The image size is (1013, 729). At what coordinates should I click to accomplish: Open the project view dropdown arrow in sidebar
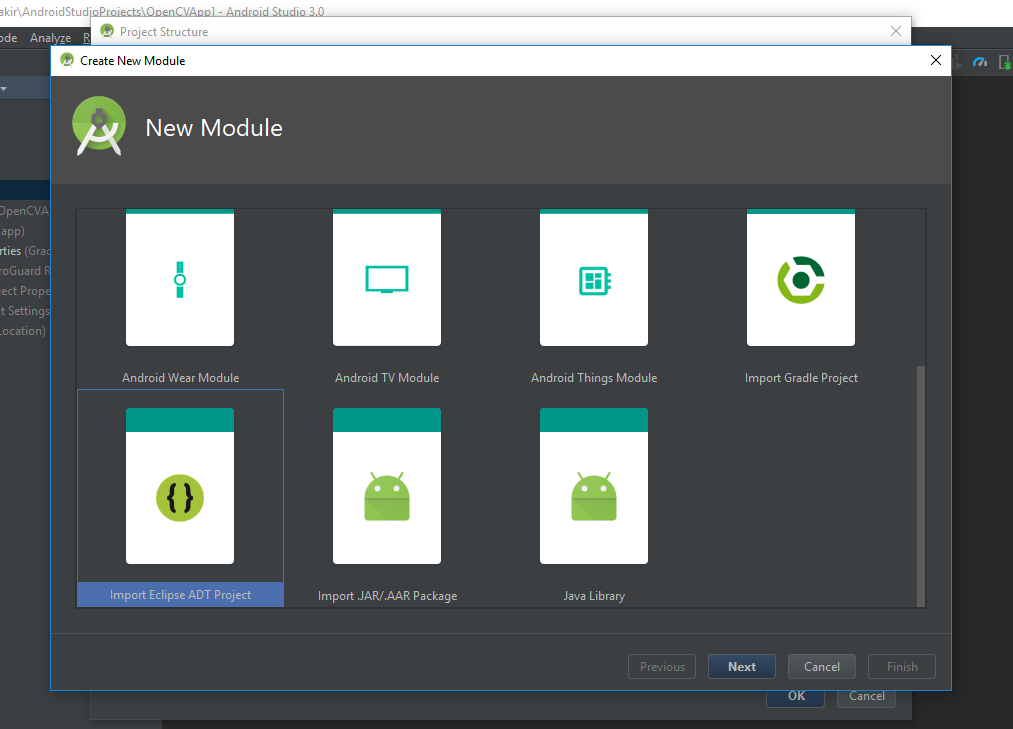pos(3,89)
